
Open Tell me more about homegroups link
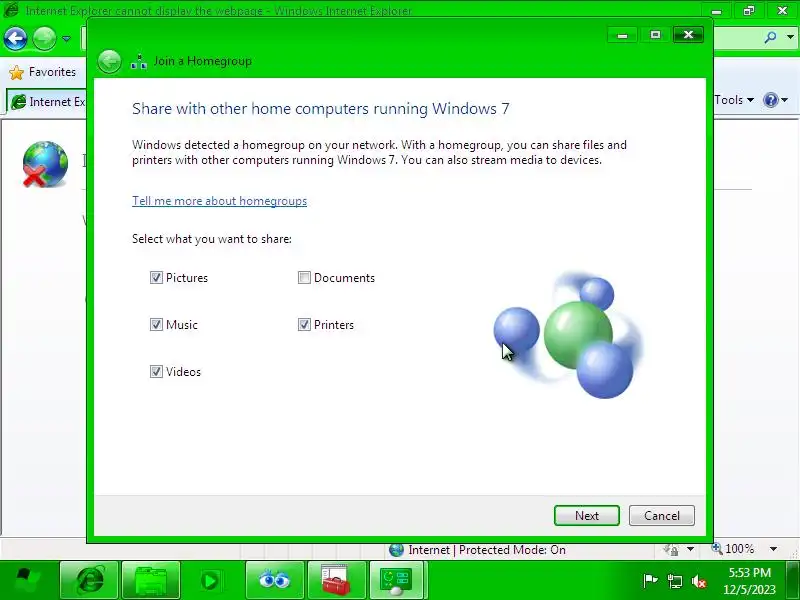(x=219, y=201)
